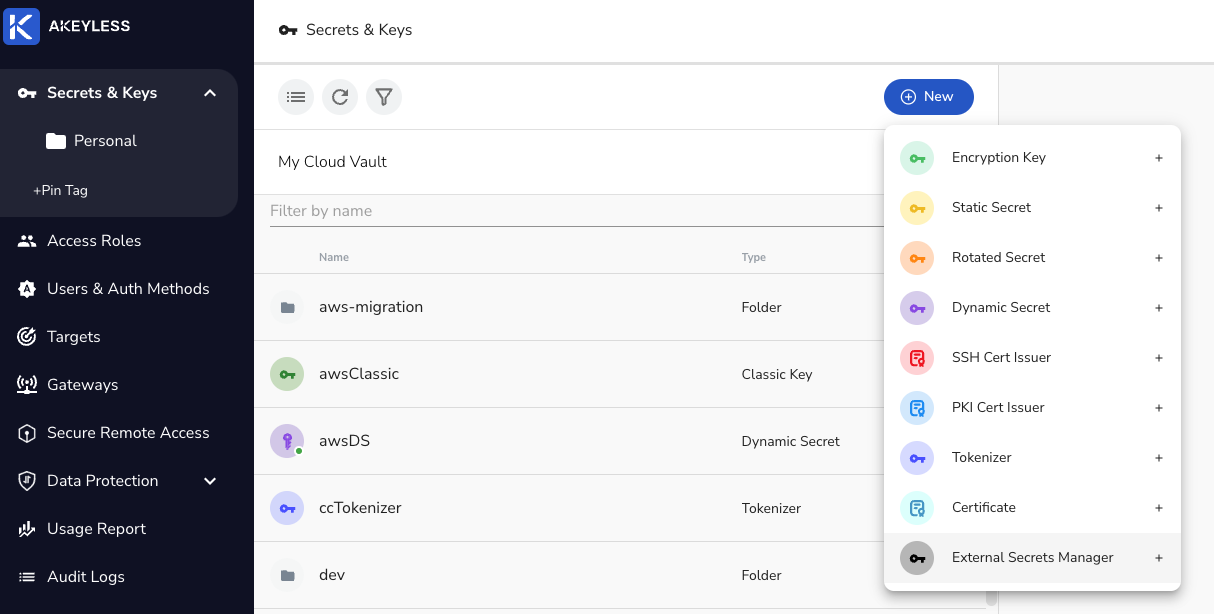The width and height of the screenshot is (1214, 614).
Task: Open Usage Report page
Action: pyautogui.click(x=96, y=529)
